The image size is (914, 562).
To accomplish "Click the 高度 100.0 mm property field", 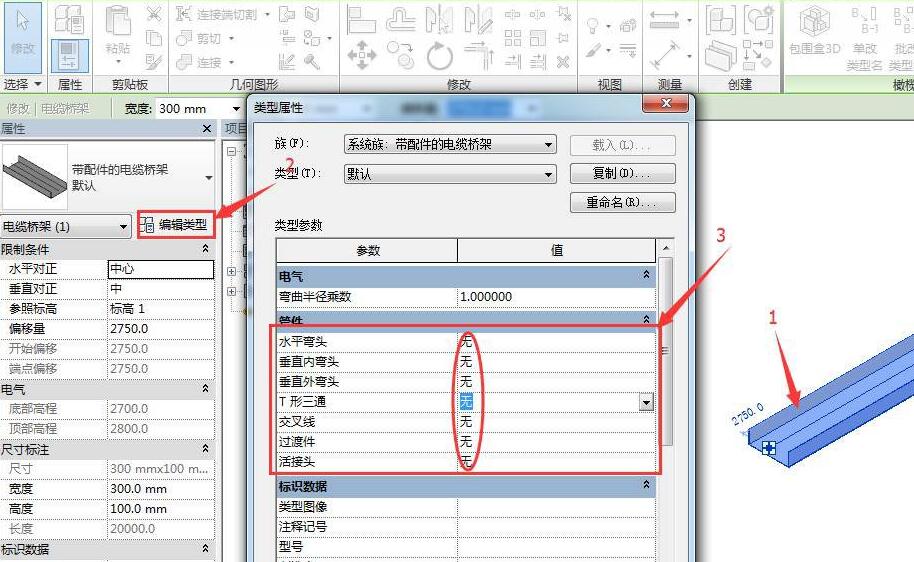I will click(161, 508).
